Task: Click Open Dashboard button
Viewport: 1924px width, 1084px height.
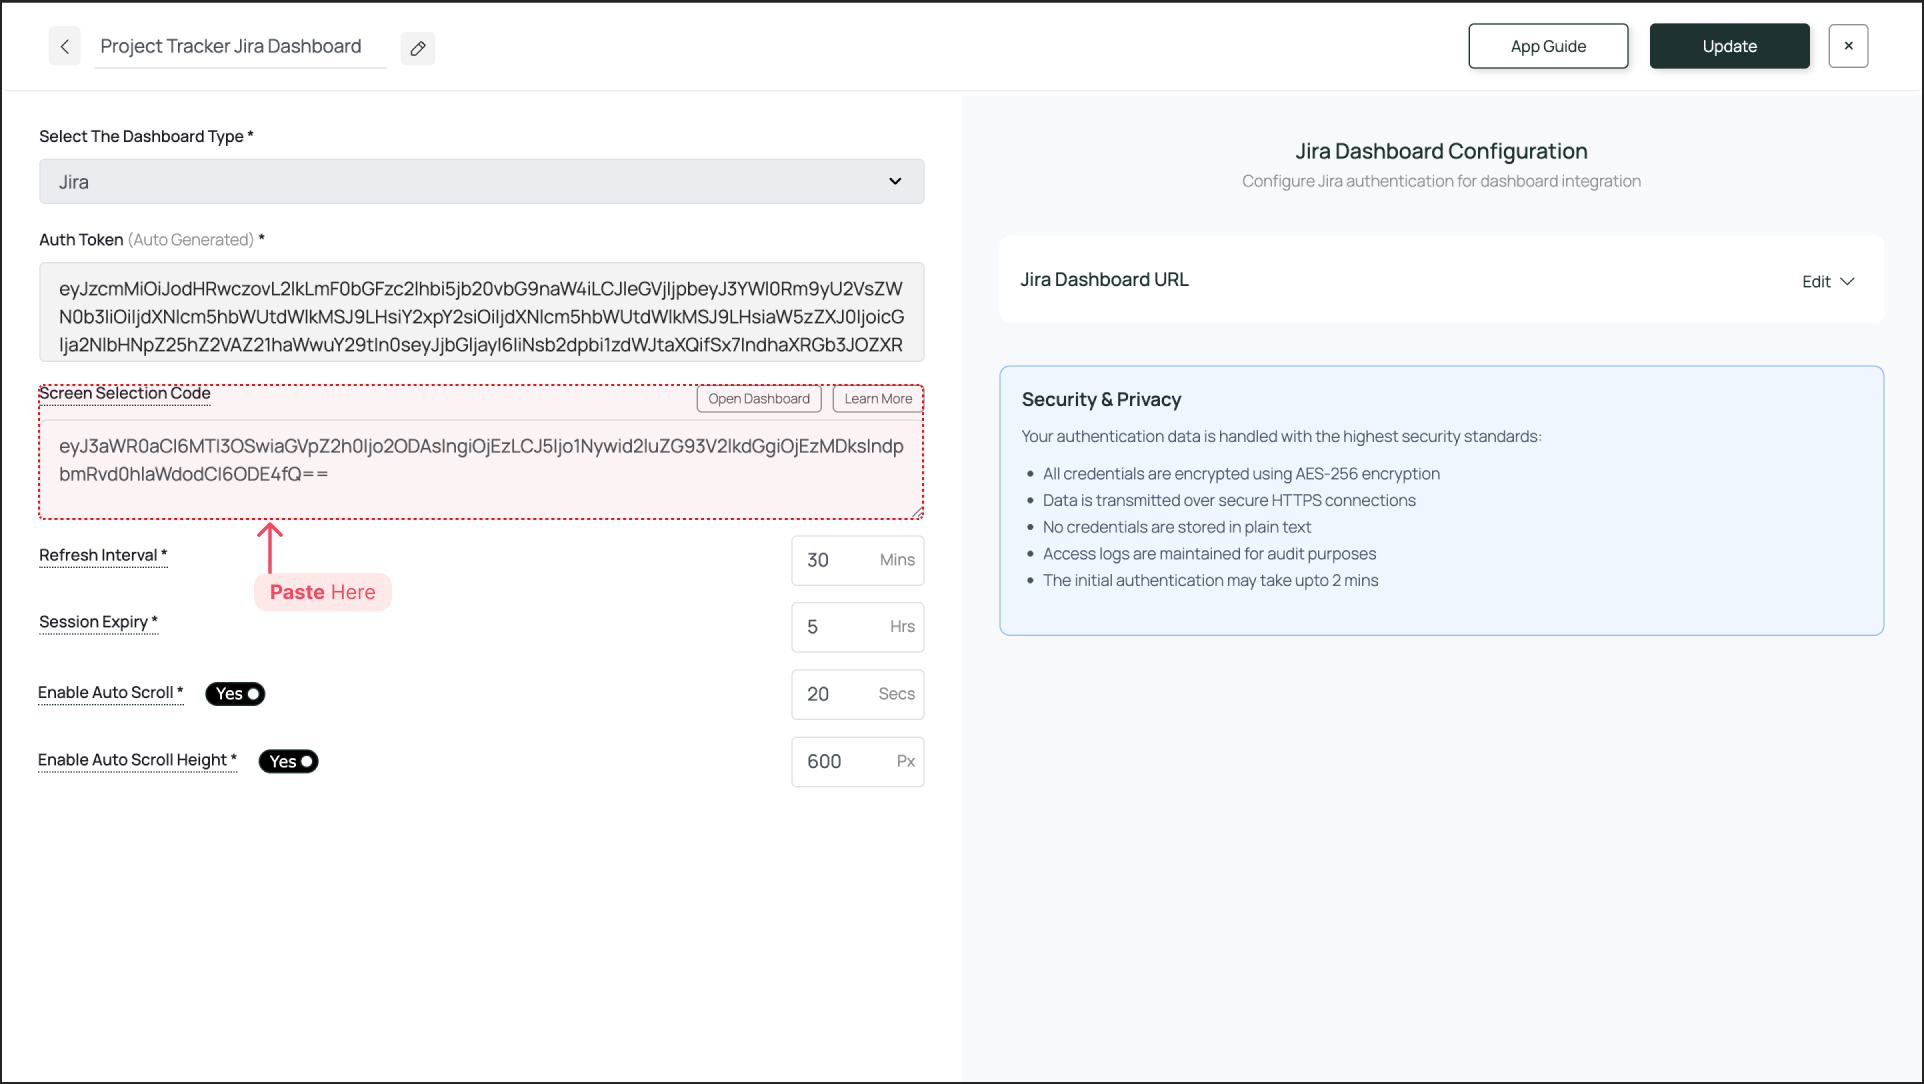Action: pyautogui.click(x=759, y=399)
